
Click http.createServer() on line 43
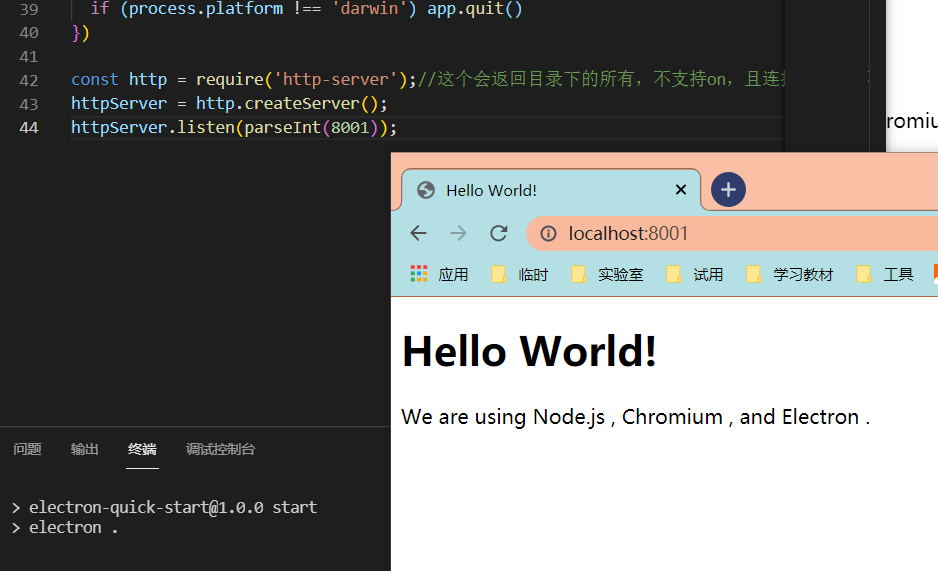coord(287,103)
